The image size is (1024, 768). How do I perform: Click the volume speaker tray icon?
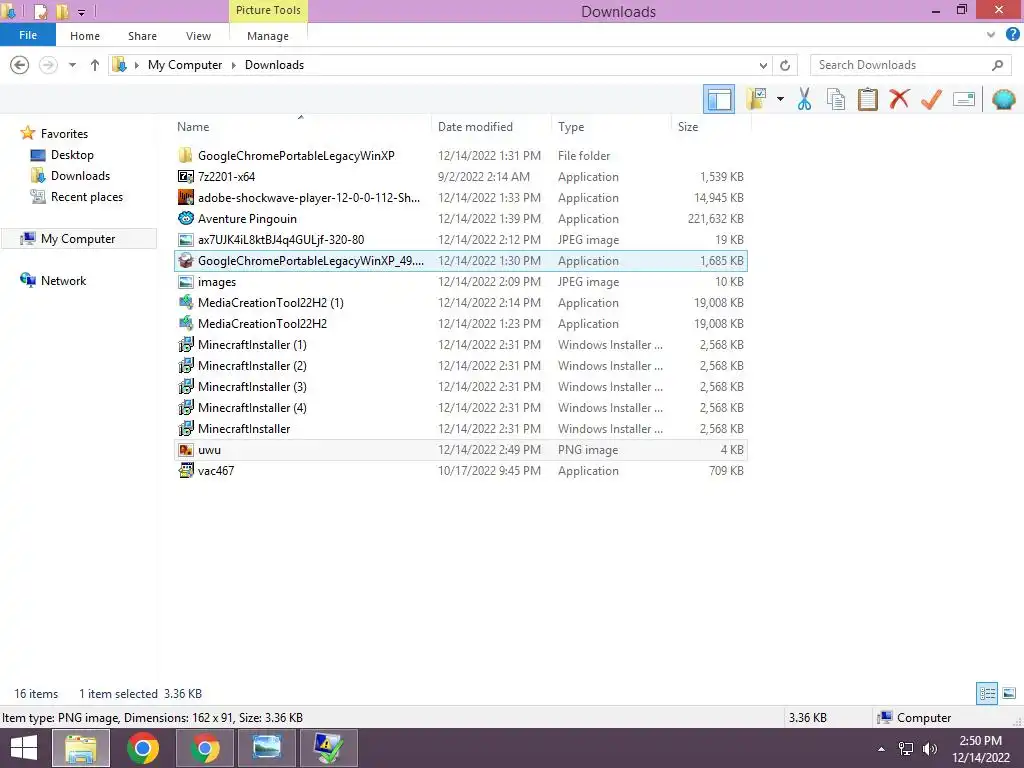coord(929,749)
